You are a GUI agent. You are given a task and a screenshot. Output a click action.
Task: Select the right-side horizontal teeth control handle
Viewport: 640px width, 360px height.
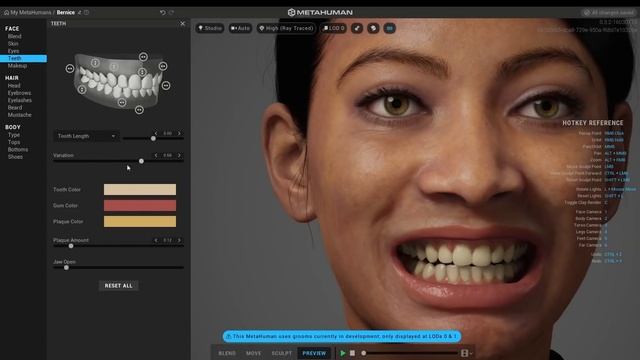click(166, 85)
